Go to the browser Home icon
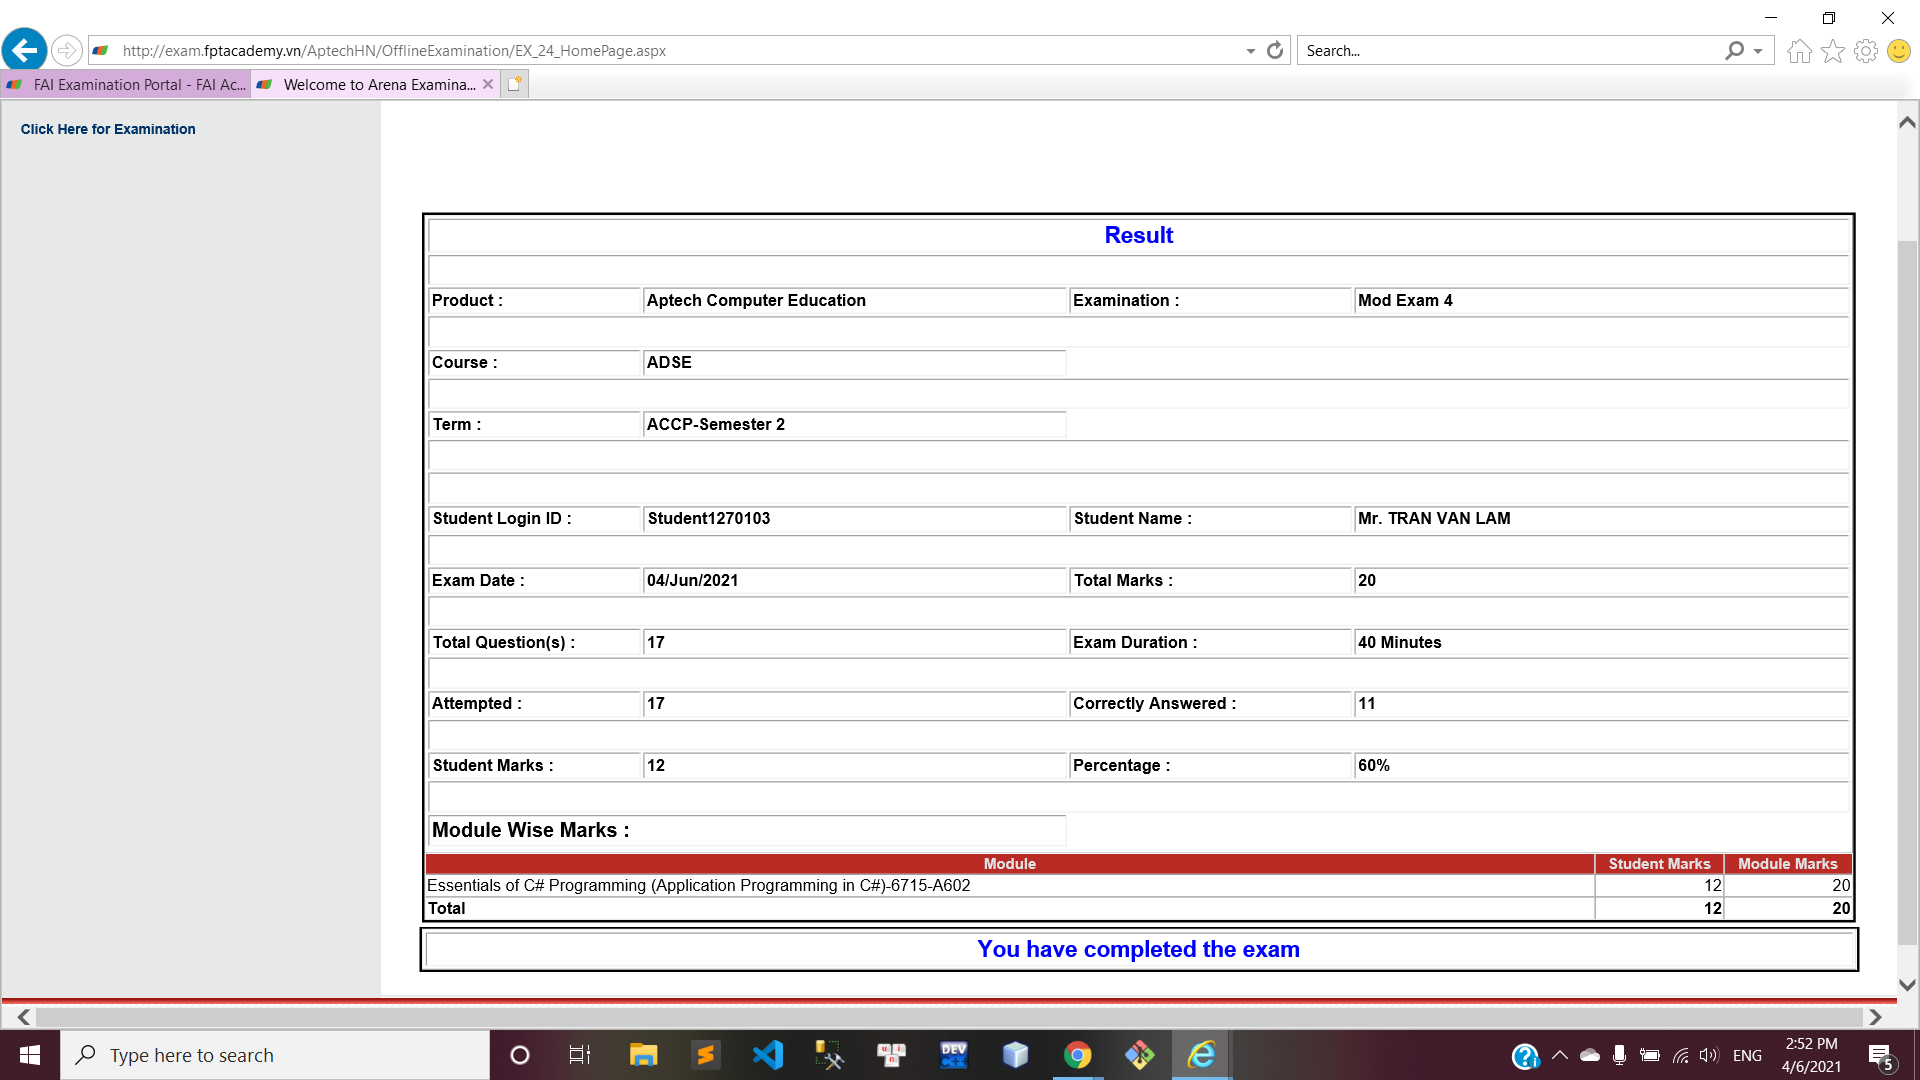The height and width of the screenshot is (1080, 1920). (x=1800, y=51)
